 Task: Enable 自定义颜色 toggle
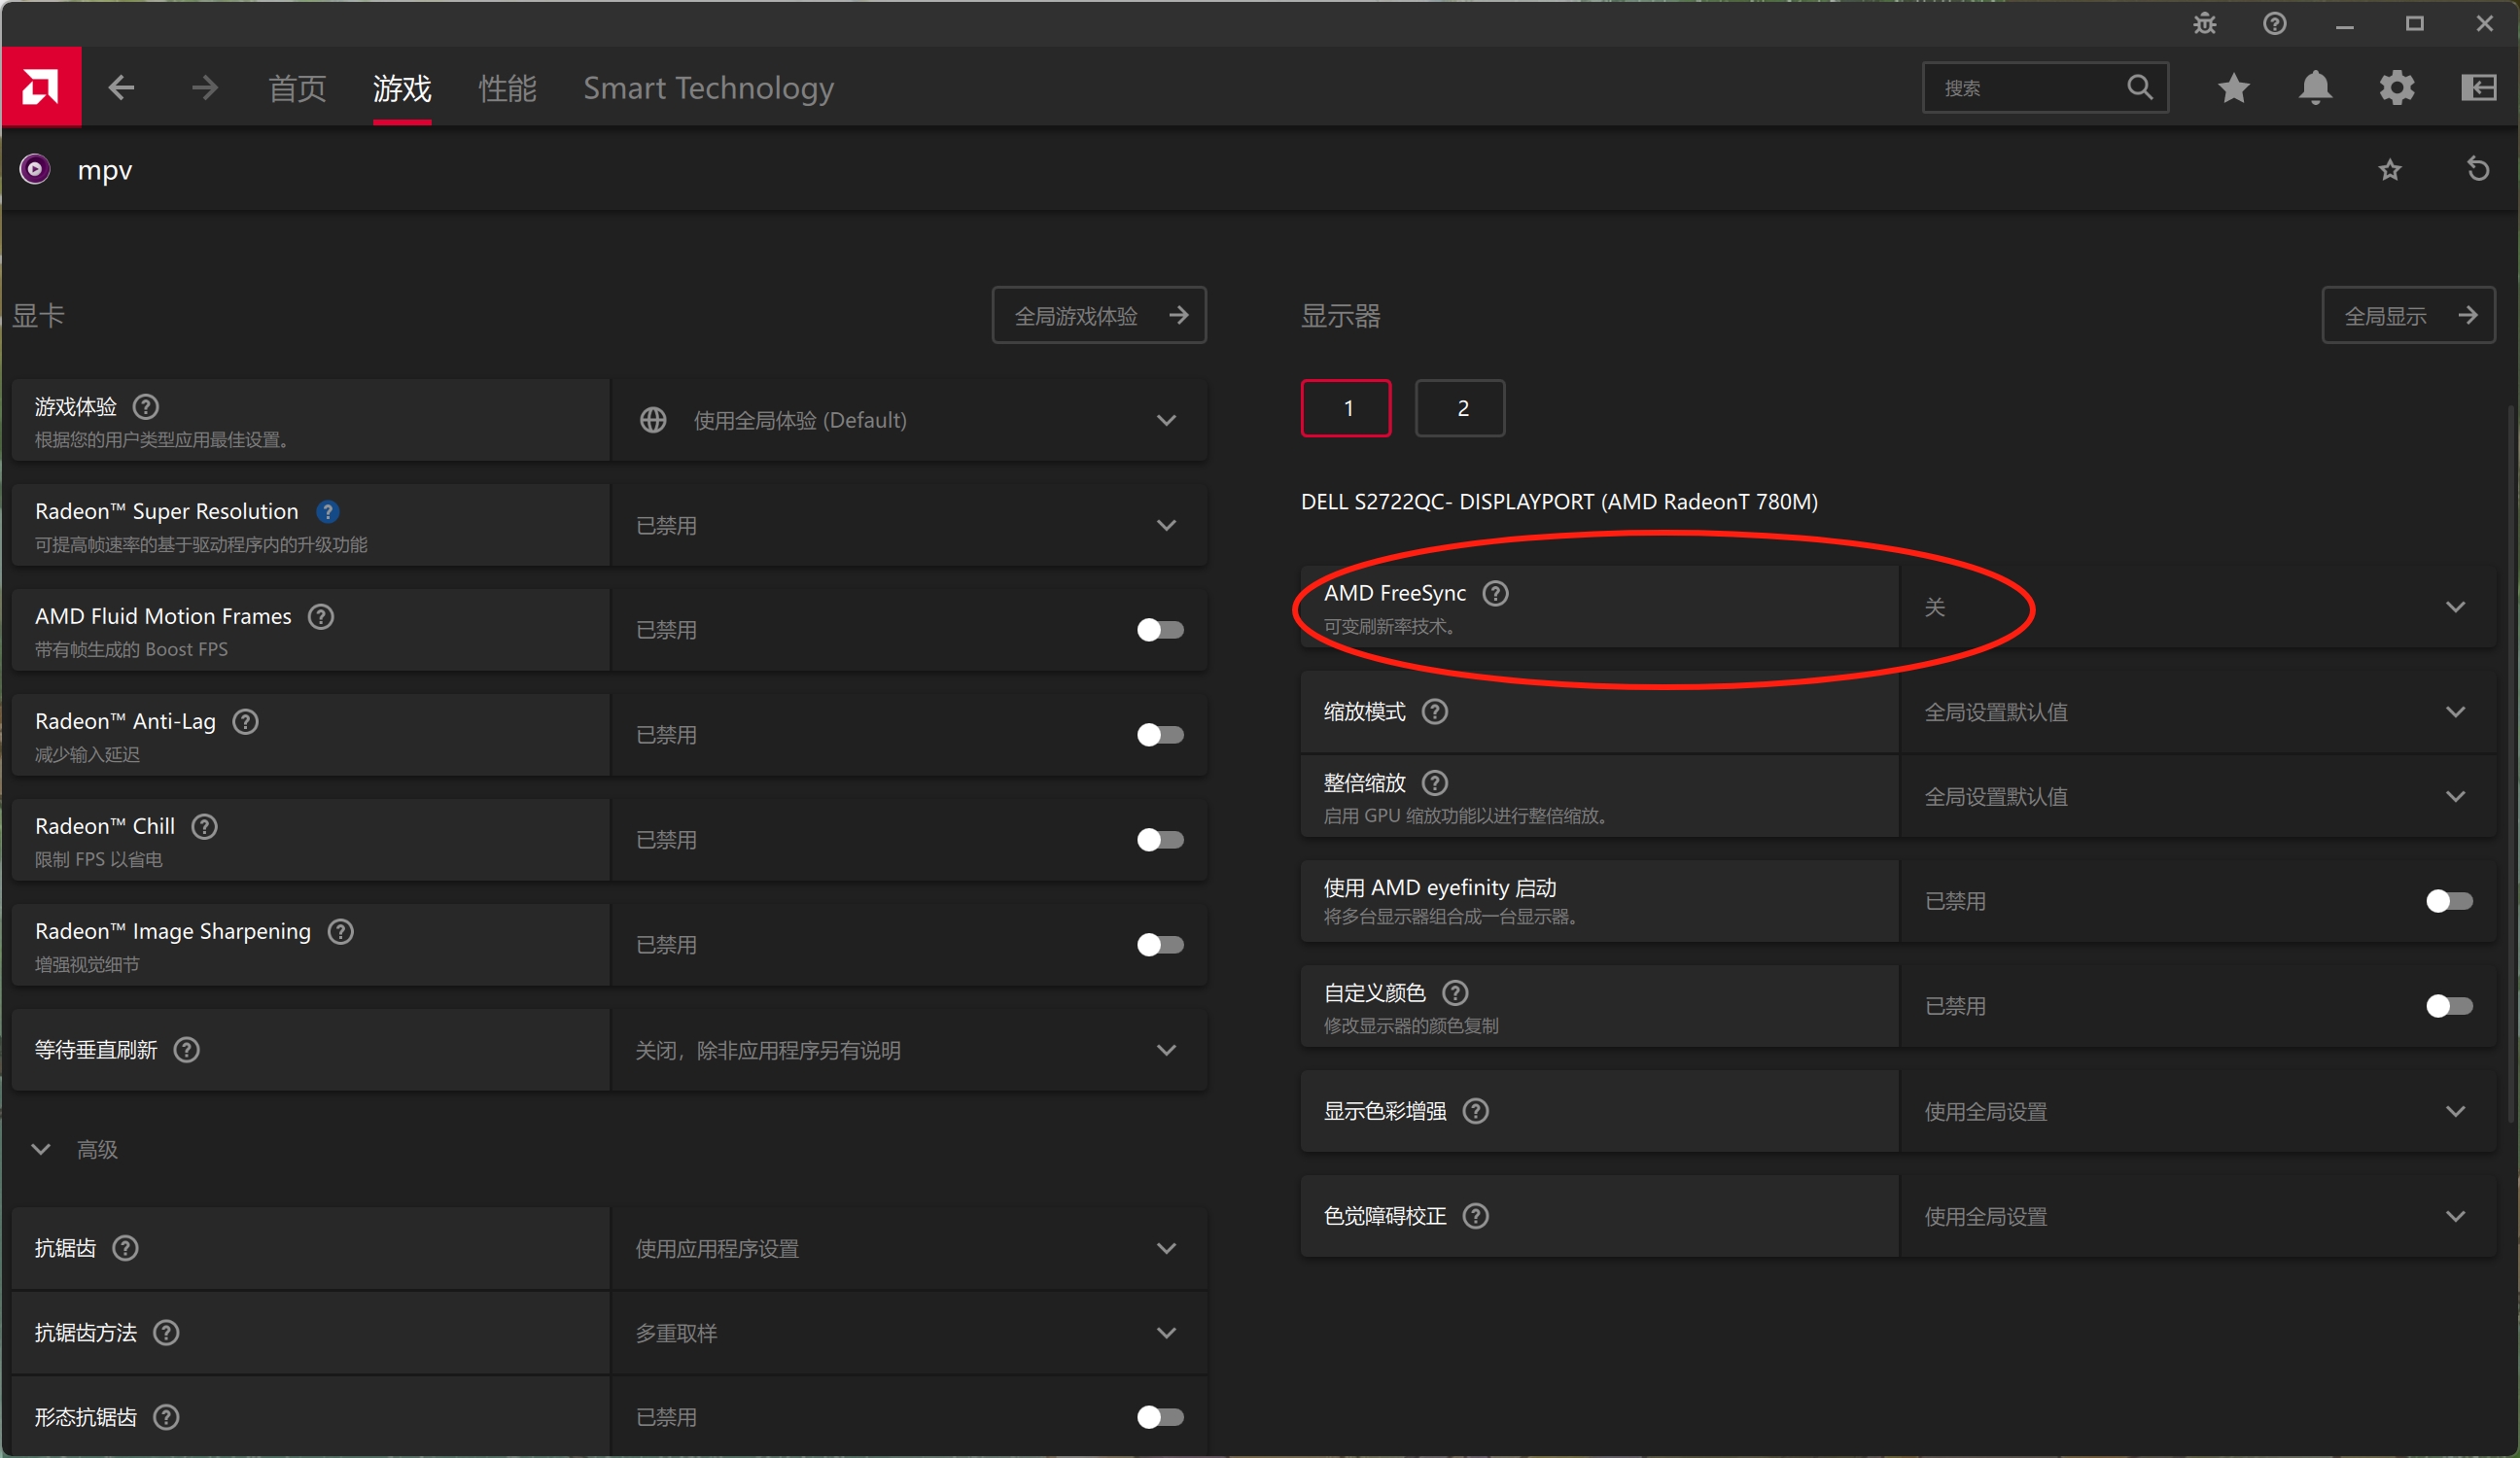coord(2449,1006)
